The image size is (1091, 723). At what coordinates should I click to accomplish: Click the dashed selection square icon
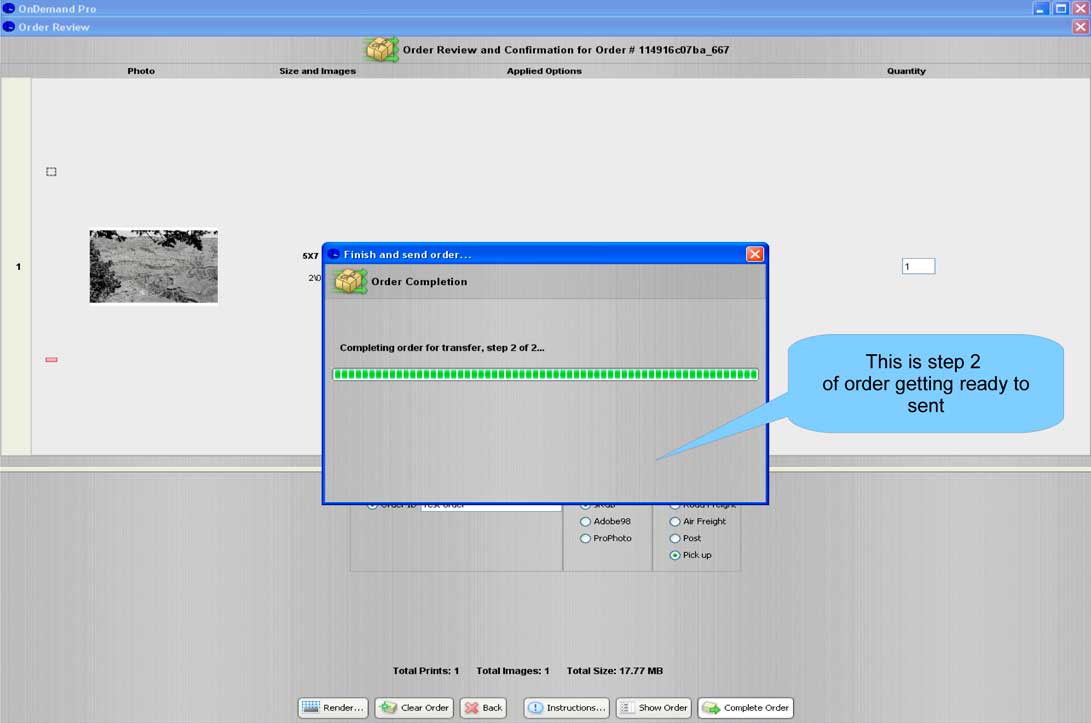[51, 172]
